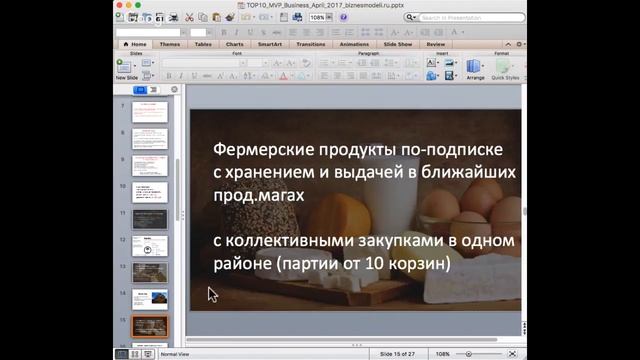The width and height of the screenshot is (640, 360).
Task: Click the Redo icon in top toolbar
Action: click(264, 17)
